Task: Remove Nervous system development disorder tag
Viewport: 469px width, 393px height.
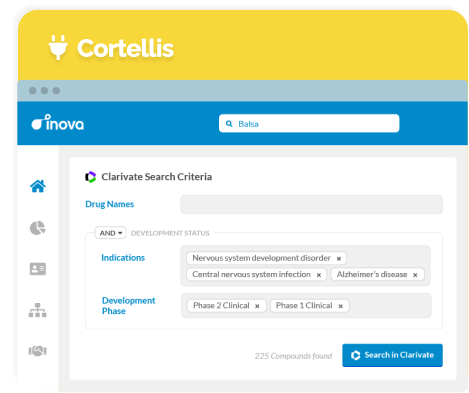Action: [x=339, y=258]
